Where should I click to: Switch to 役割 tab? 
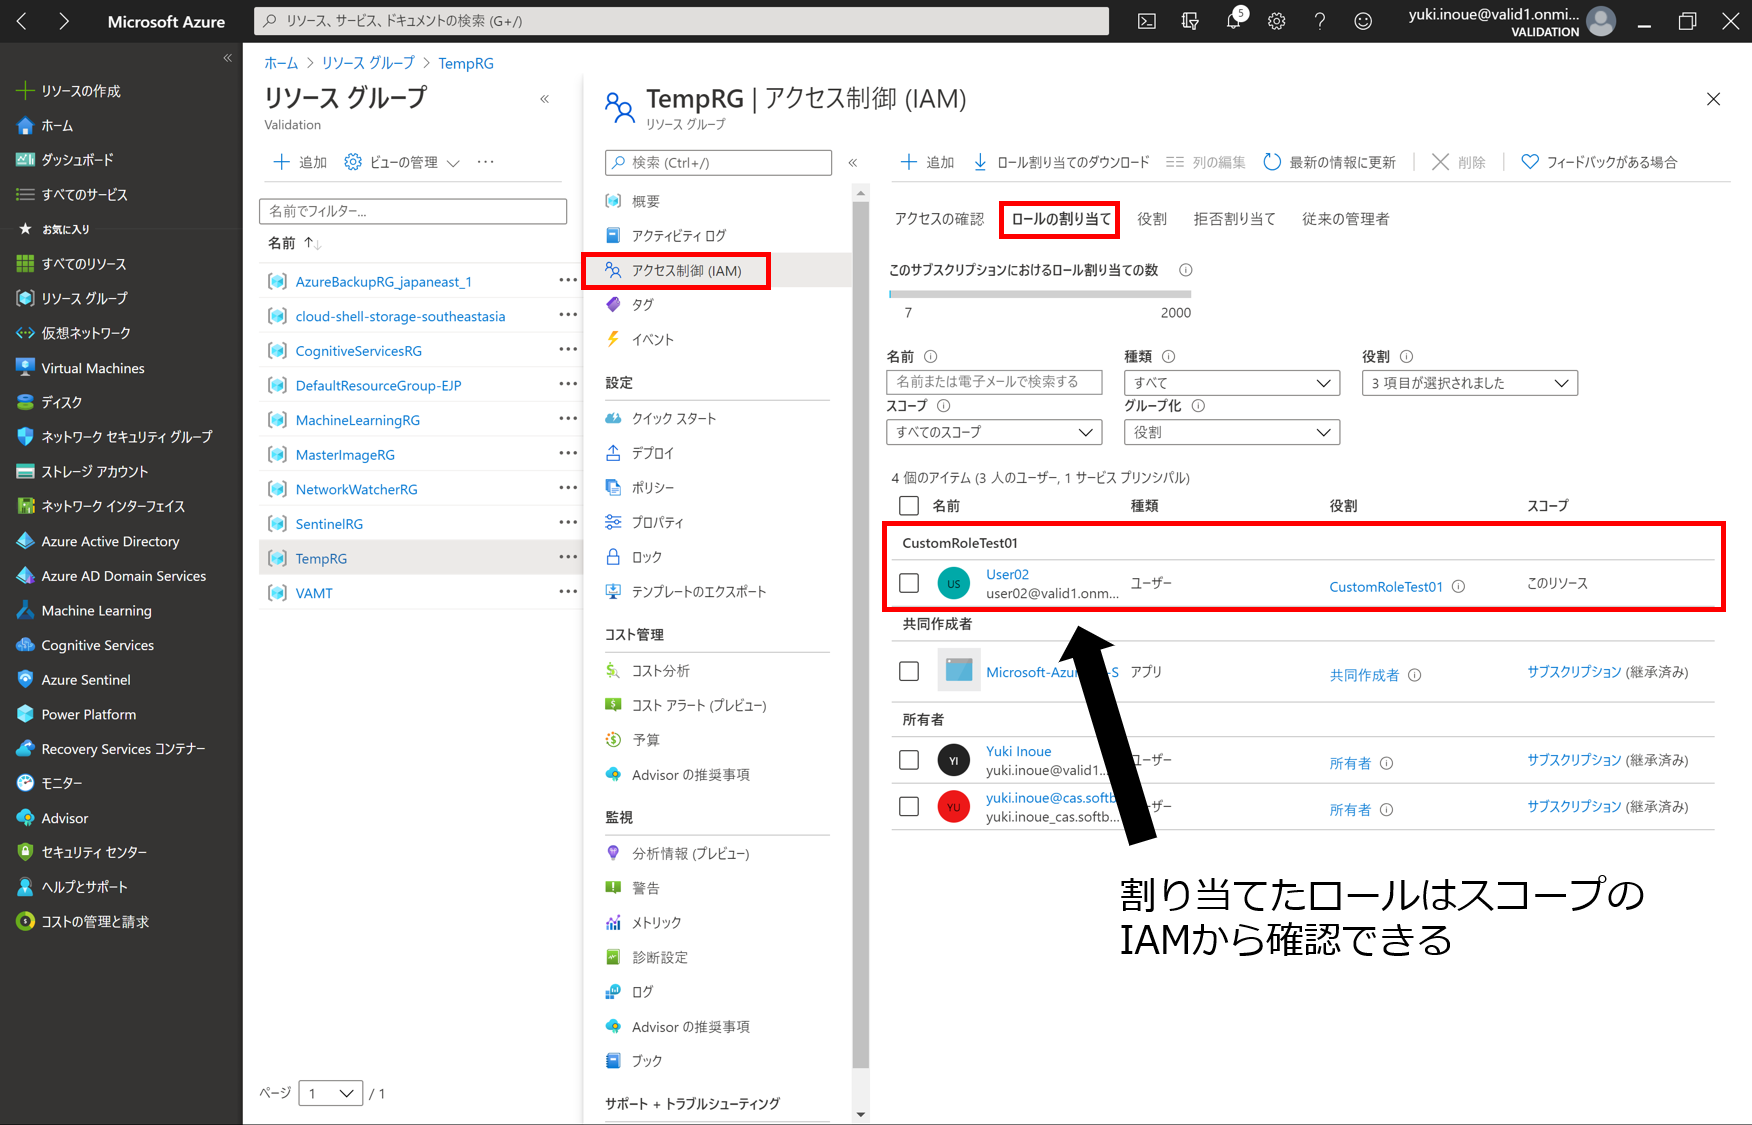tap(1152, 219)
